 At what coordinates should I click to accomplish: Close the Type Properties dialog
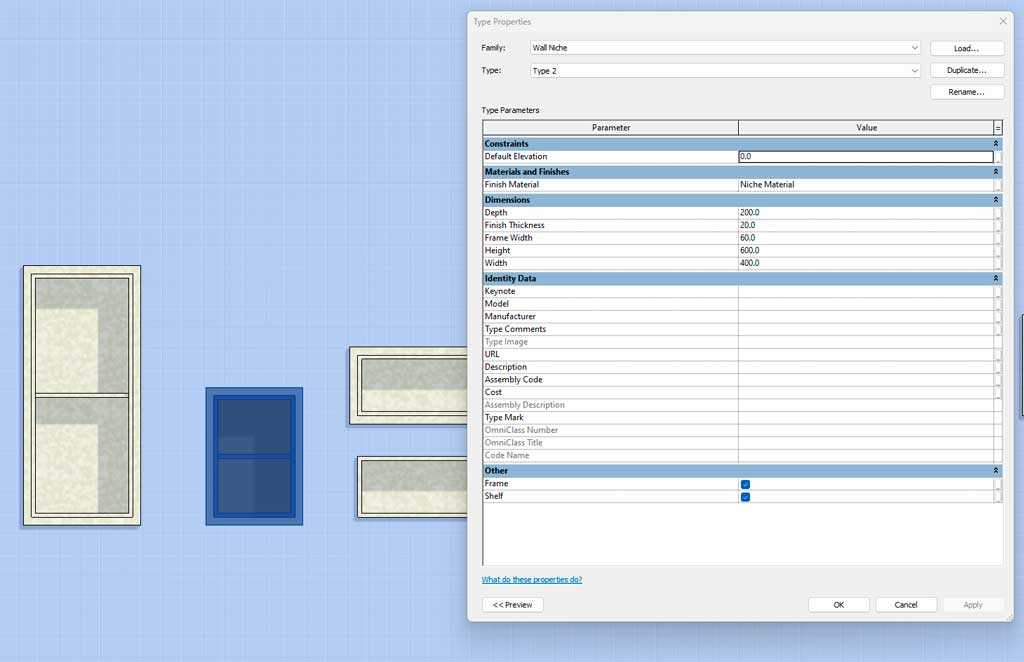pos(1003,21)
